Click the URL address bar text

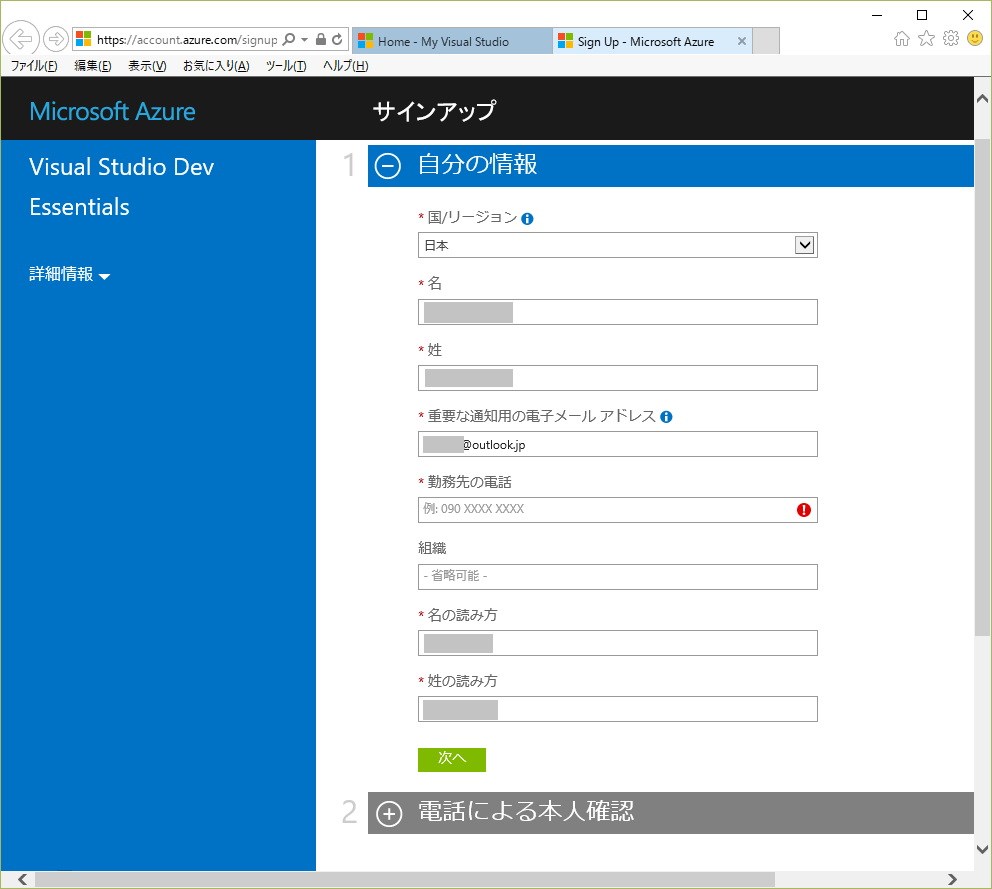click(187, 40)
